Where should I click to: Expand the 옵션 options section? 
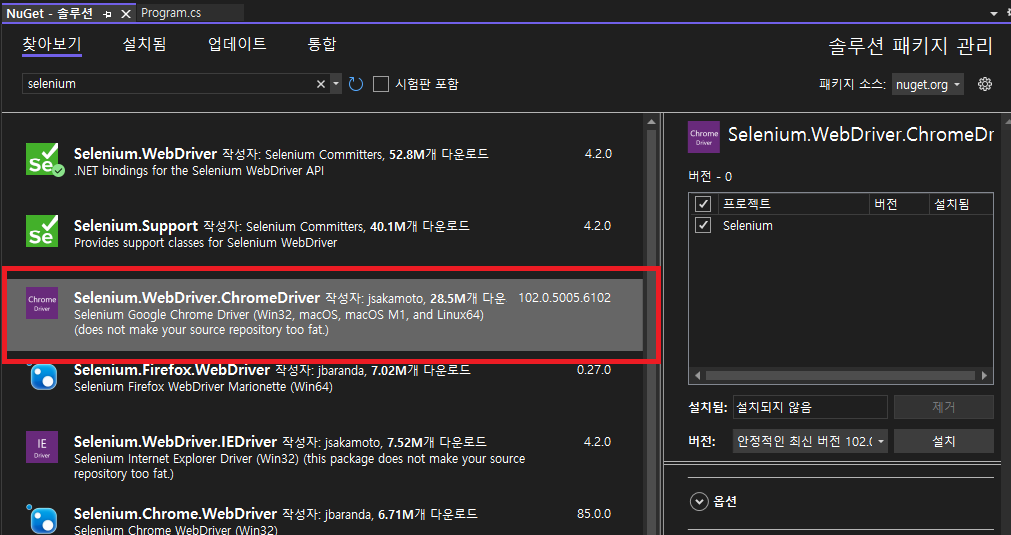coord(699,501)
